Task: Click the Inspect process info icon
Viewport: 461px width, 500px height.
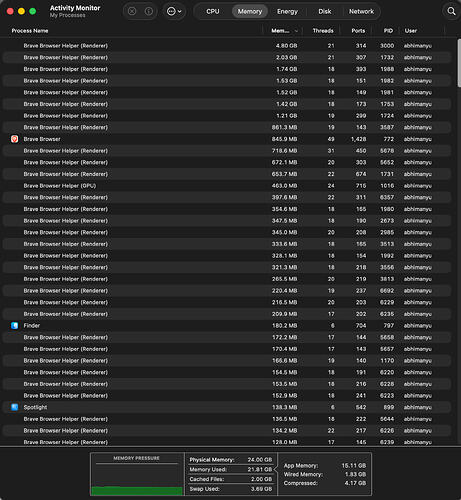Action: (149, 11)
